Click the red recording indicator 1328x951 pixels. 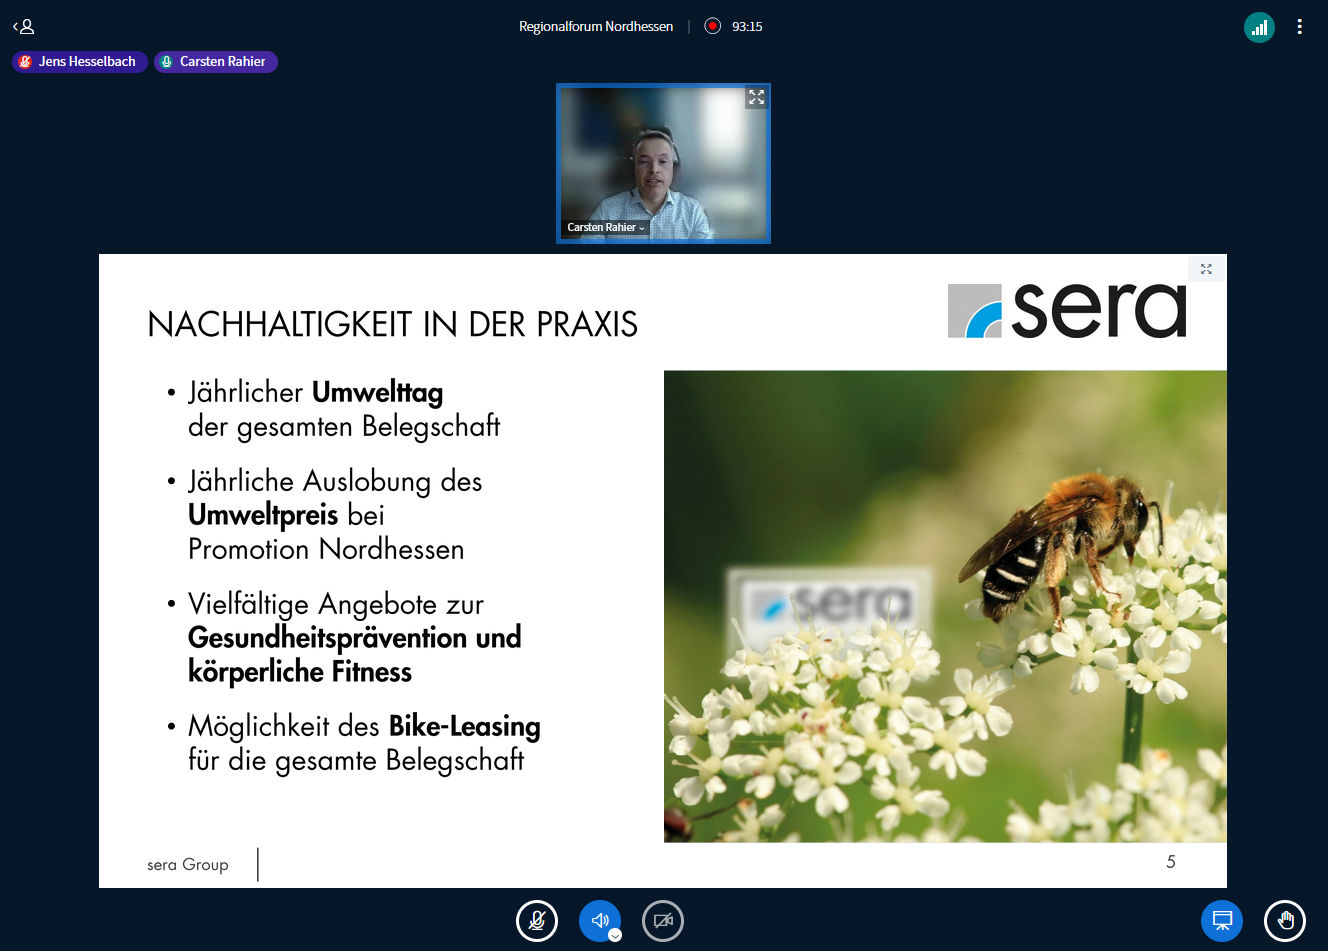(712, 26)
